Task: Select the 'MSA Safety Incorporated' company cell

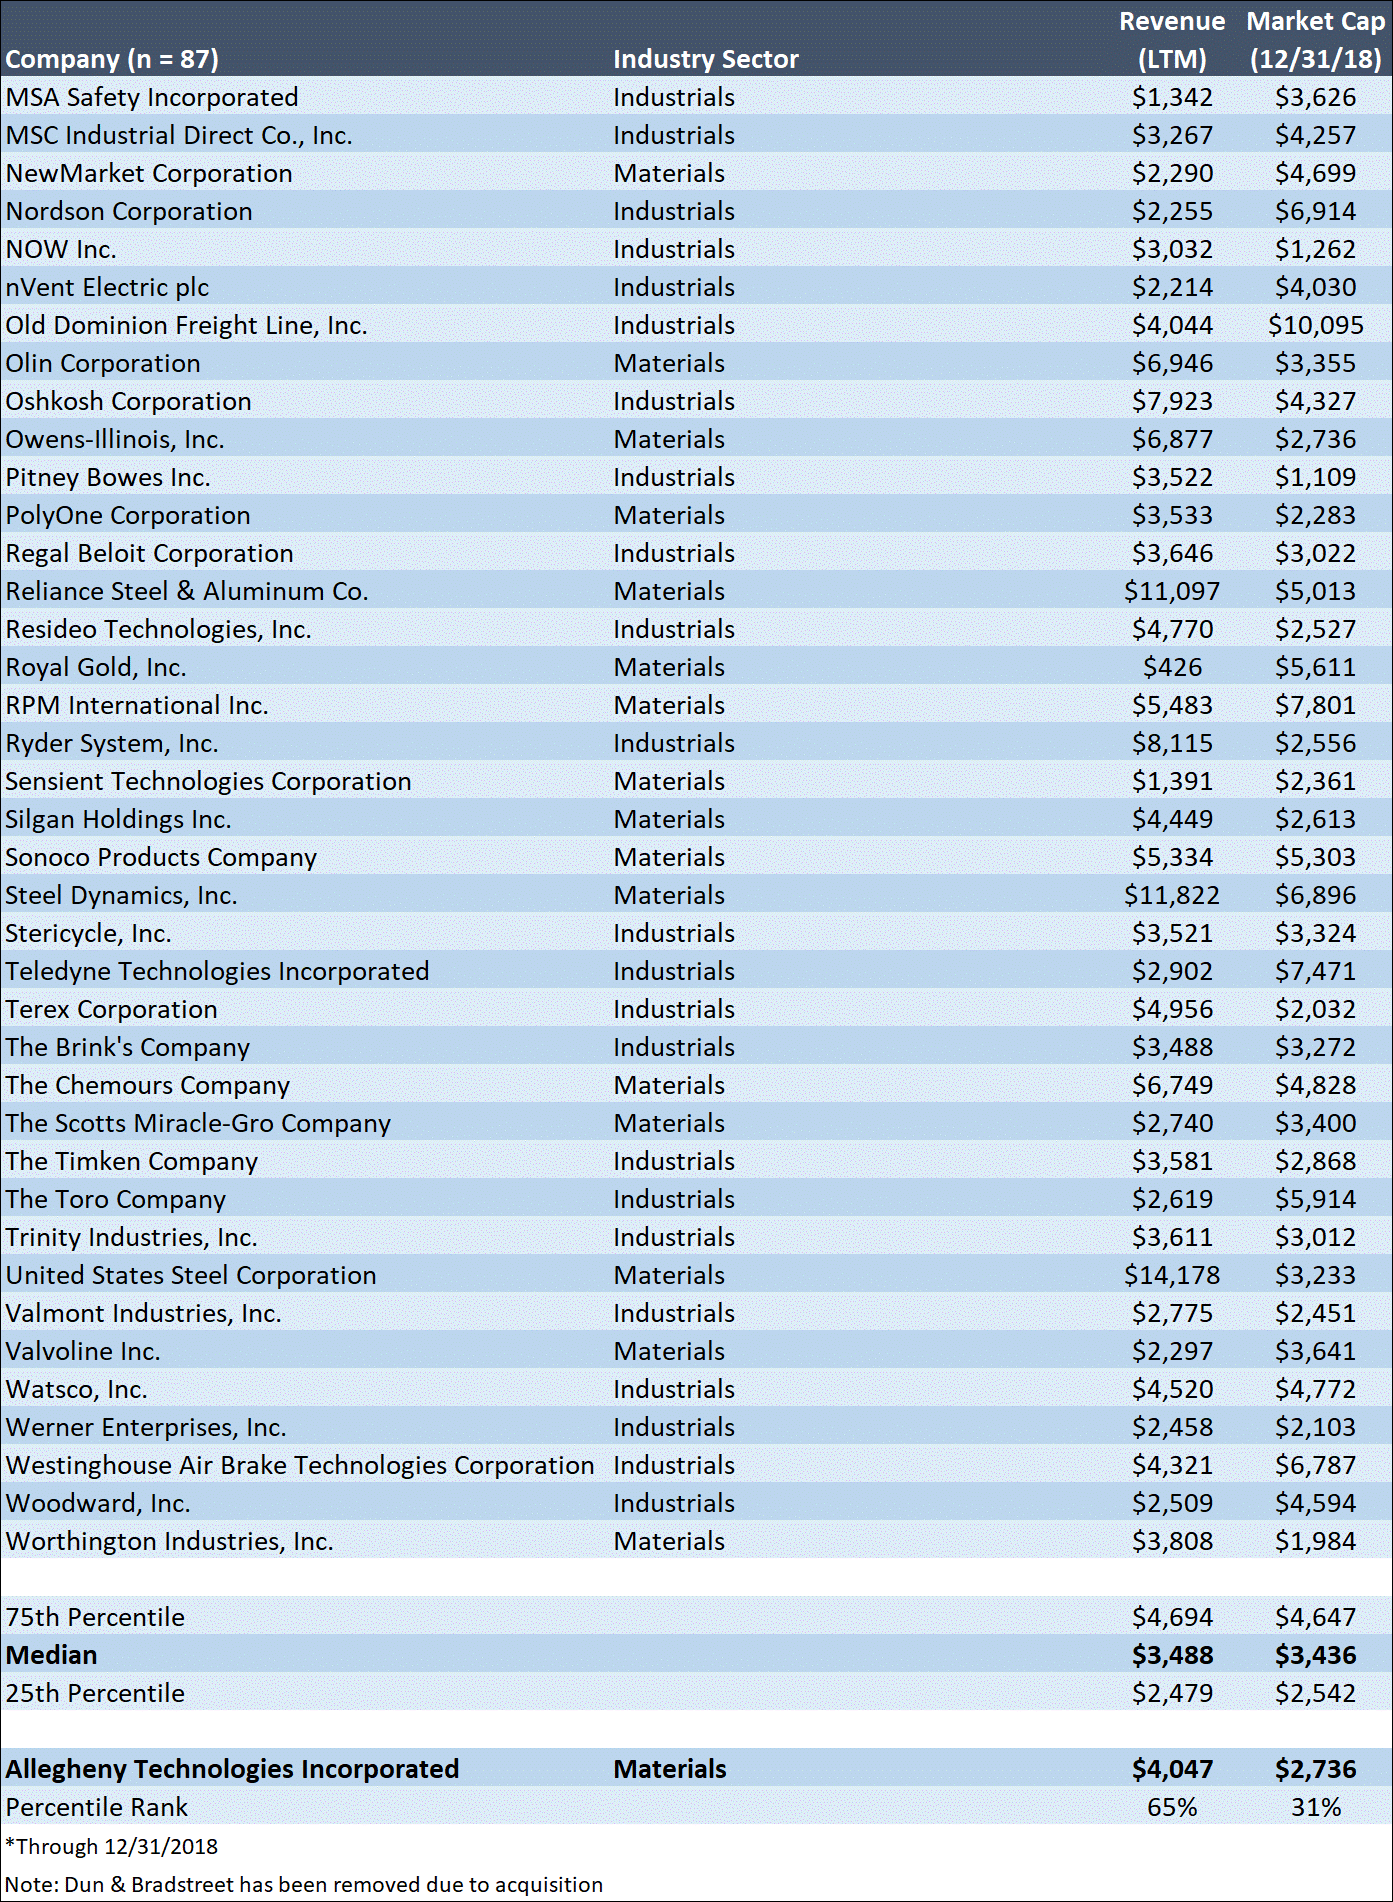Action: pos(152,97)
